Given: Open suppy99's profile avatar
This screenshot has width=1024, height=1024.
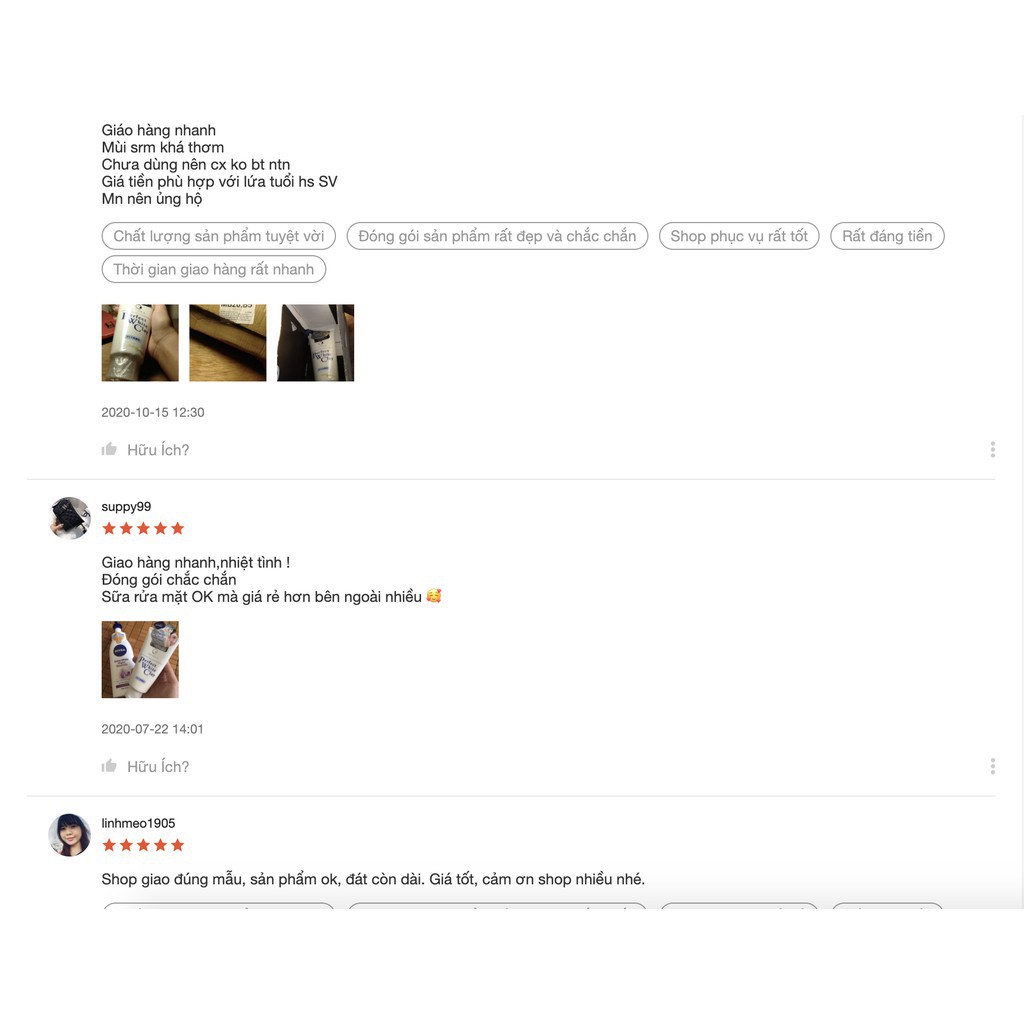Looking at the screenshot, I should [70, 519].
